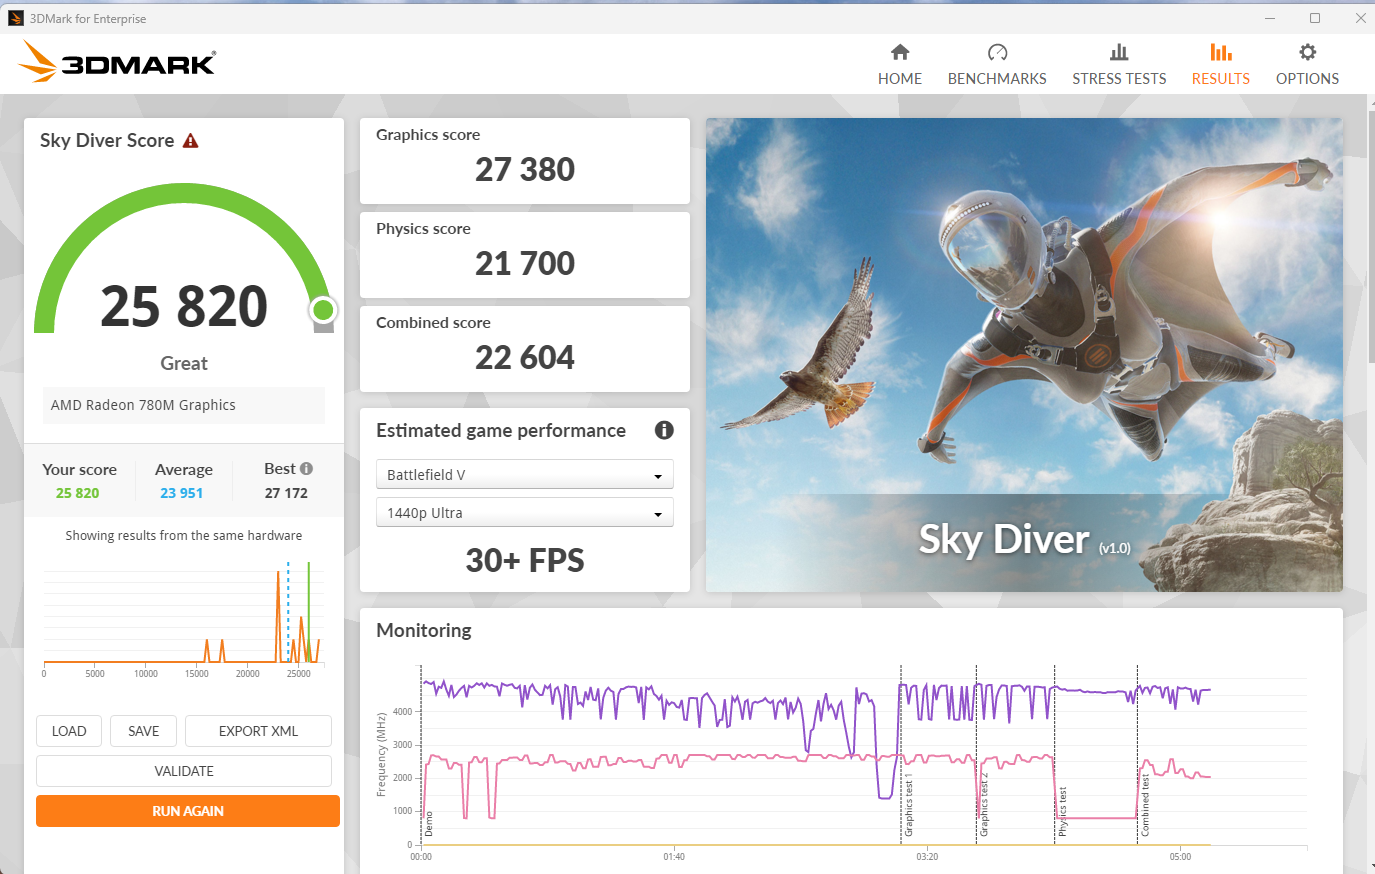
Task: Click the Home house icon
Action: (x=900, y=52)
